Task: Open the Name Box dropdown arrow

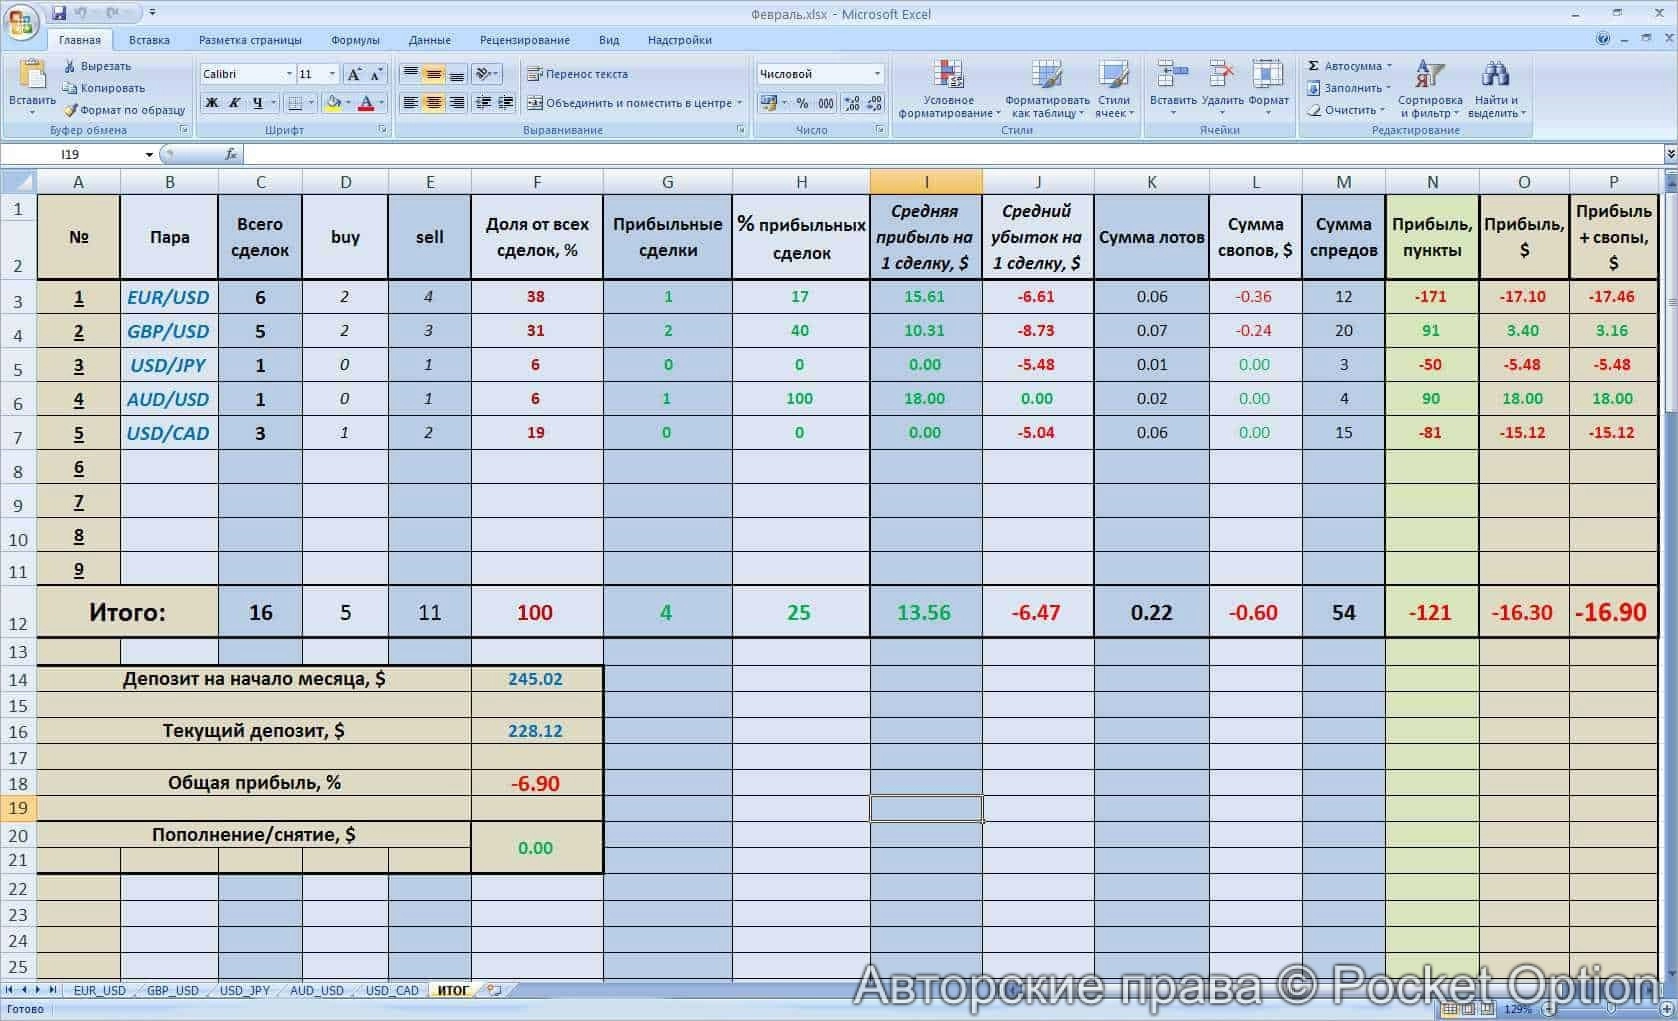Action: (149, 155)
